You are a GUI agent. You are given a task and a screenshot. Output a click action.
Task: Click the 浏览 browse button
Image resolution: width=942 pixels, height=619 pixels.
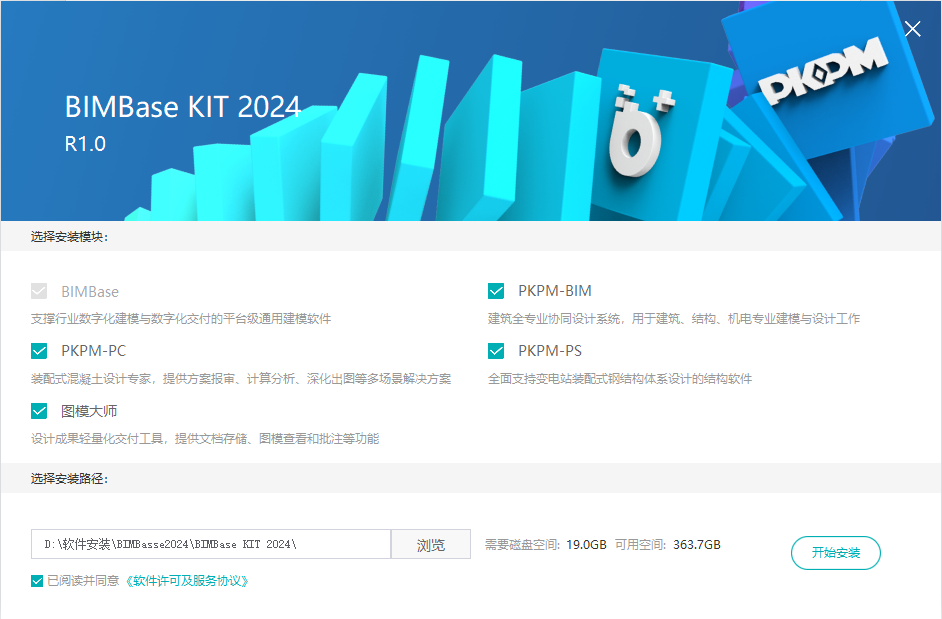(x=431, y=544)
